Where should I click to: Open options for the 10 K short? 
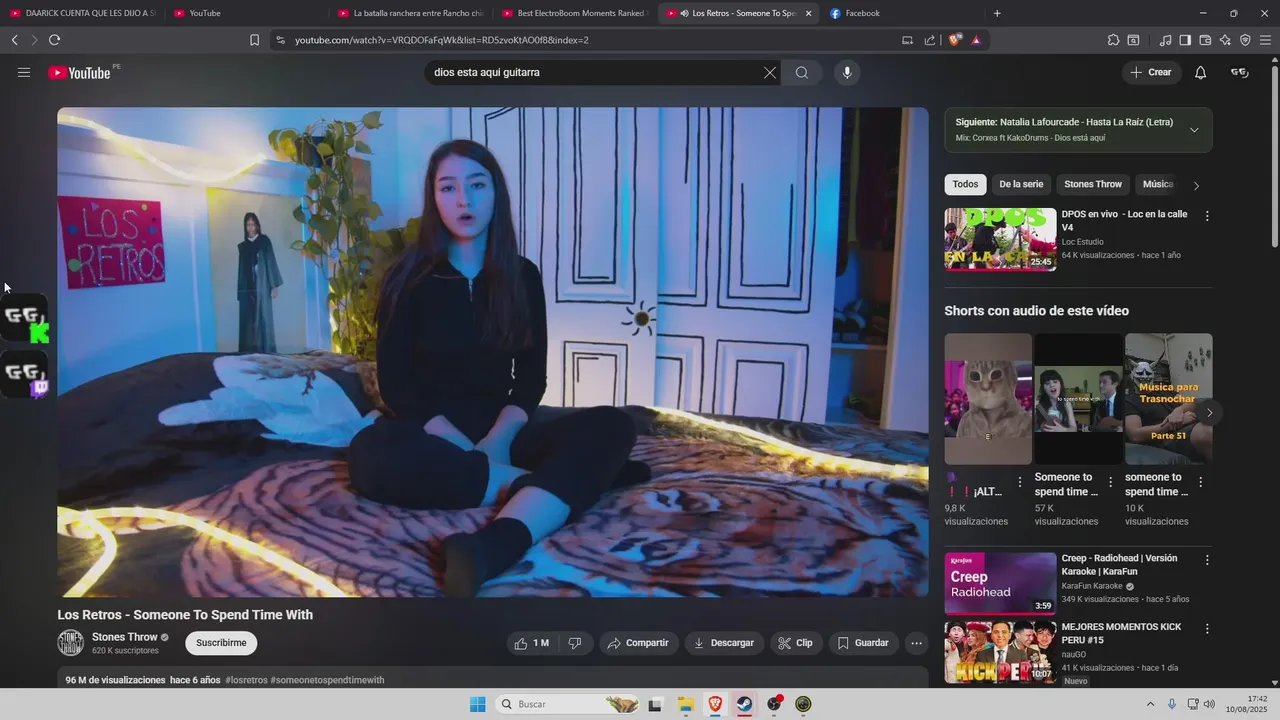coord(1200,482)
